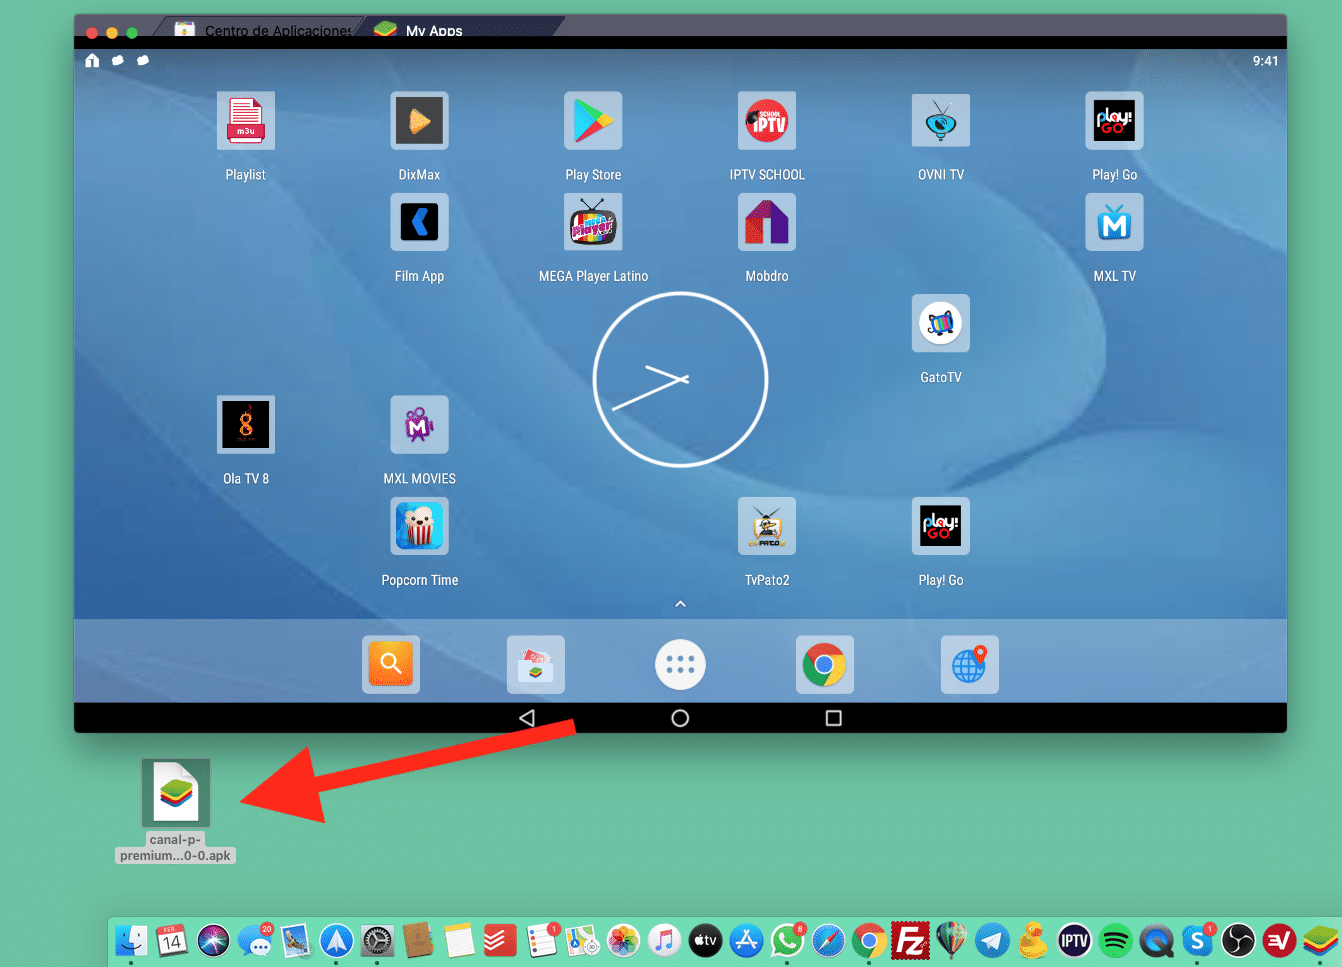Launch MXL MOVIES
The height and width of the screenshot is (967, 1342).
[419, 424]
